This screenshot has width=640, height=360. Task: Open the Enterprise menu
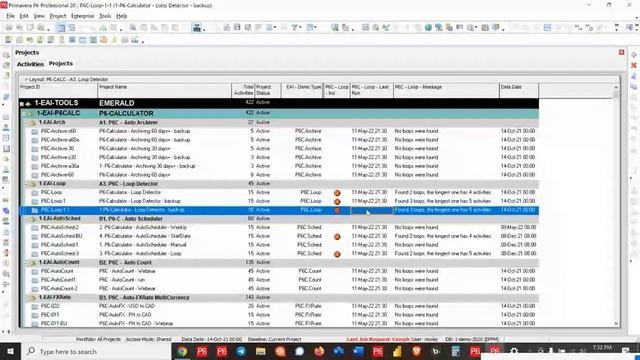[x=82, y=16]
